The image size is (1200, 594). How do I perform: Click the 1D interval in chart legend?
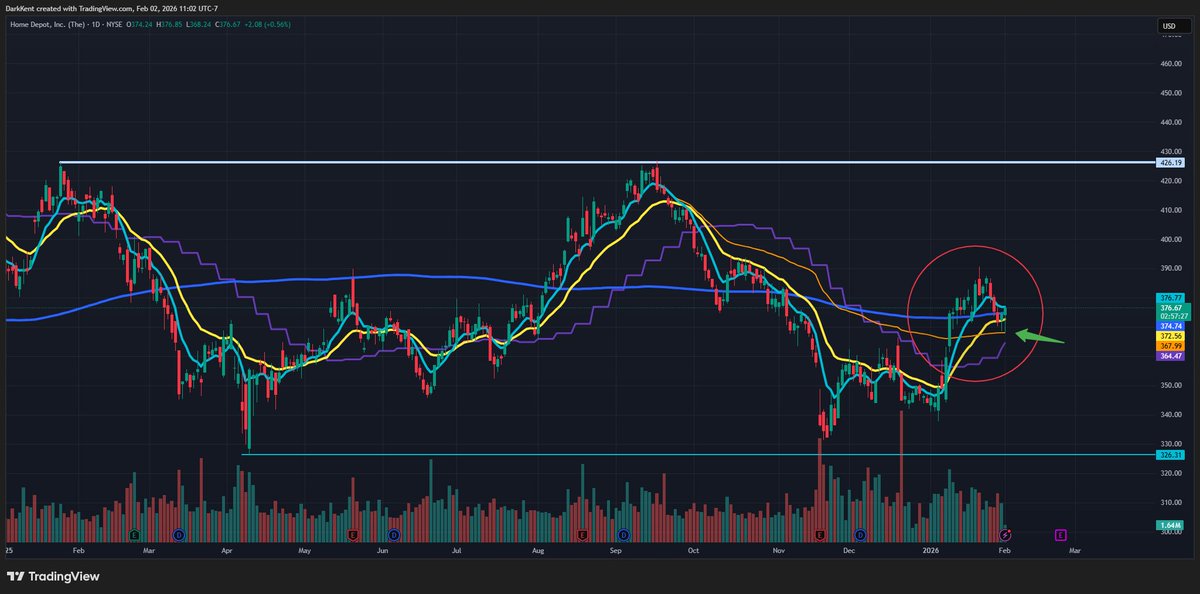click(x=98, y=23)
